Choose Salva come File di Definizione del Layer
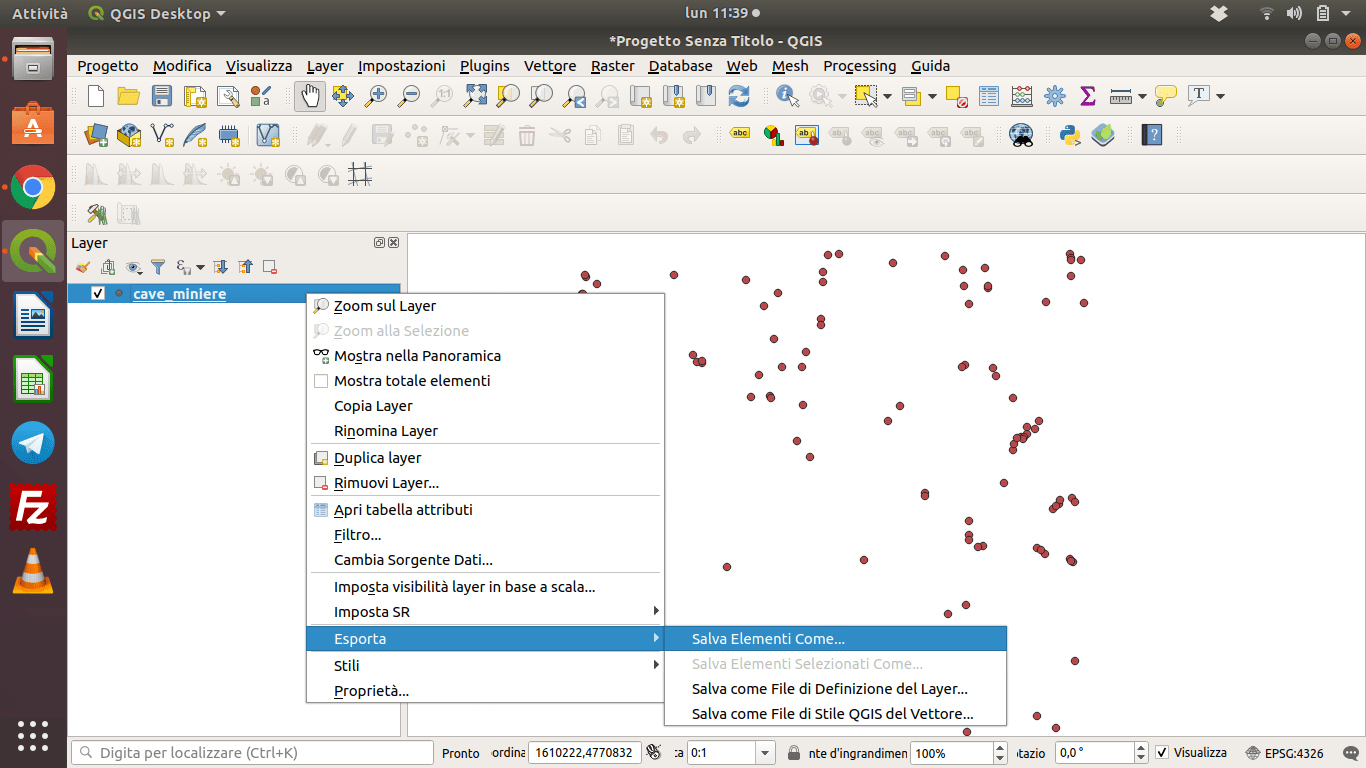 [835, 688]
